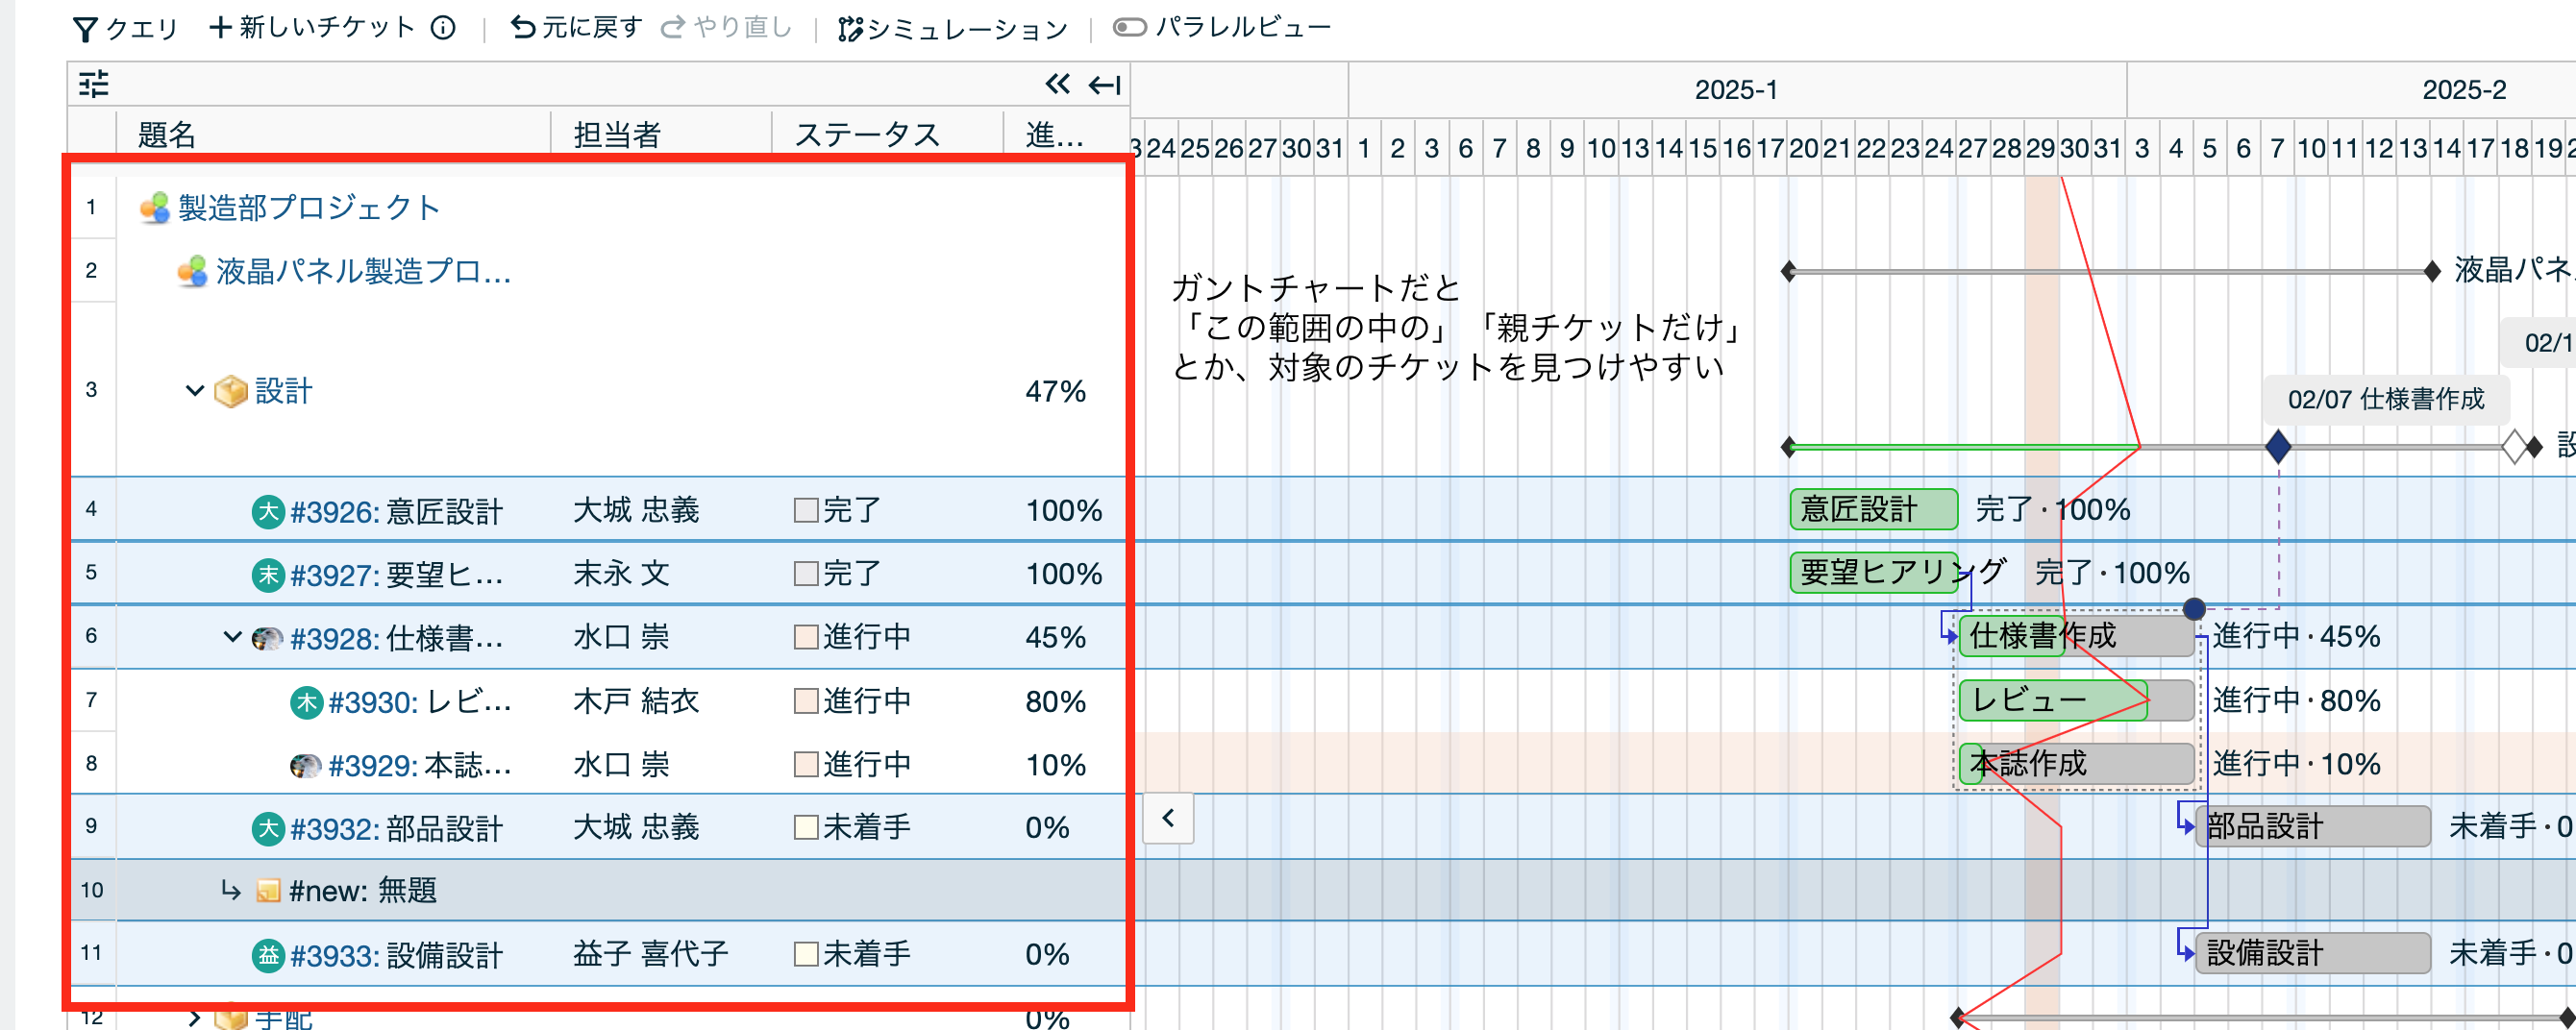Image resolution: width=2576 pixels, height=1030 pixels.
Task: Click the 02/07 仕様書作成 milestone diamond
Action: coord(2278,446)
